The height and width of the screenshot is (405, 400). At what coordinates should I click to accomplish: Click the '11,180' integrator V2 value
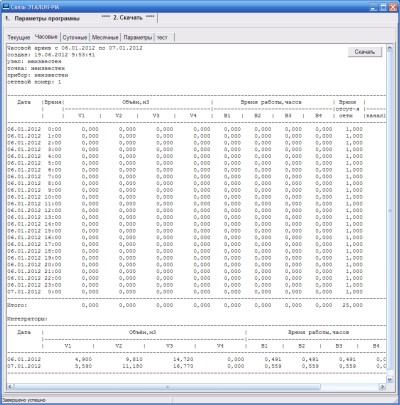(x=133, y=366)
